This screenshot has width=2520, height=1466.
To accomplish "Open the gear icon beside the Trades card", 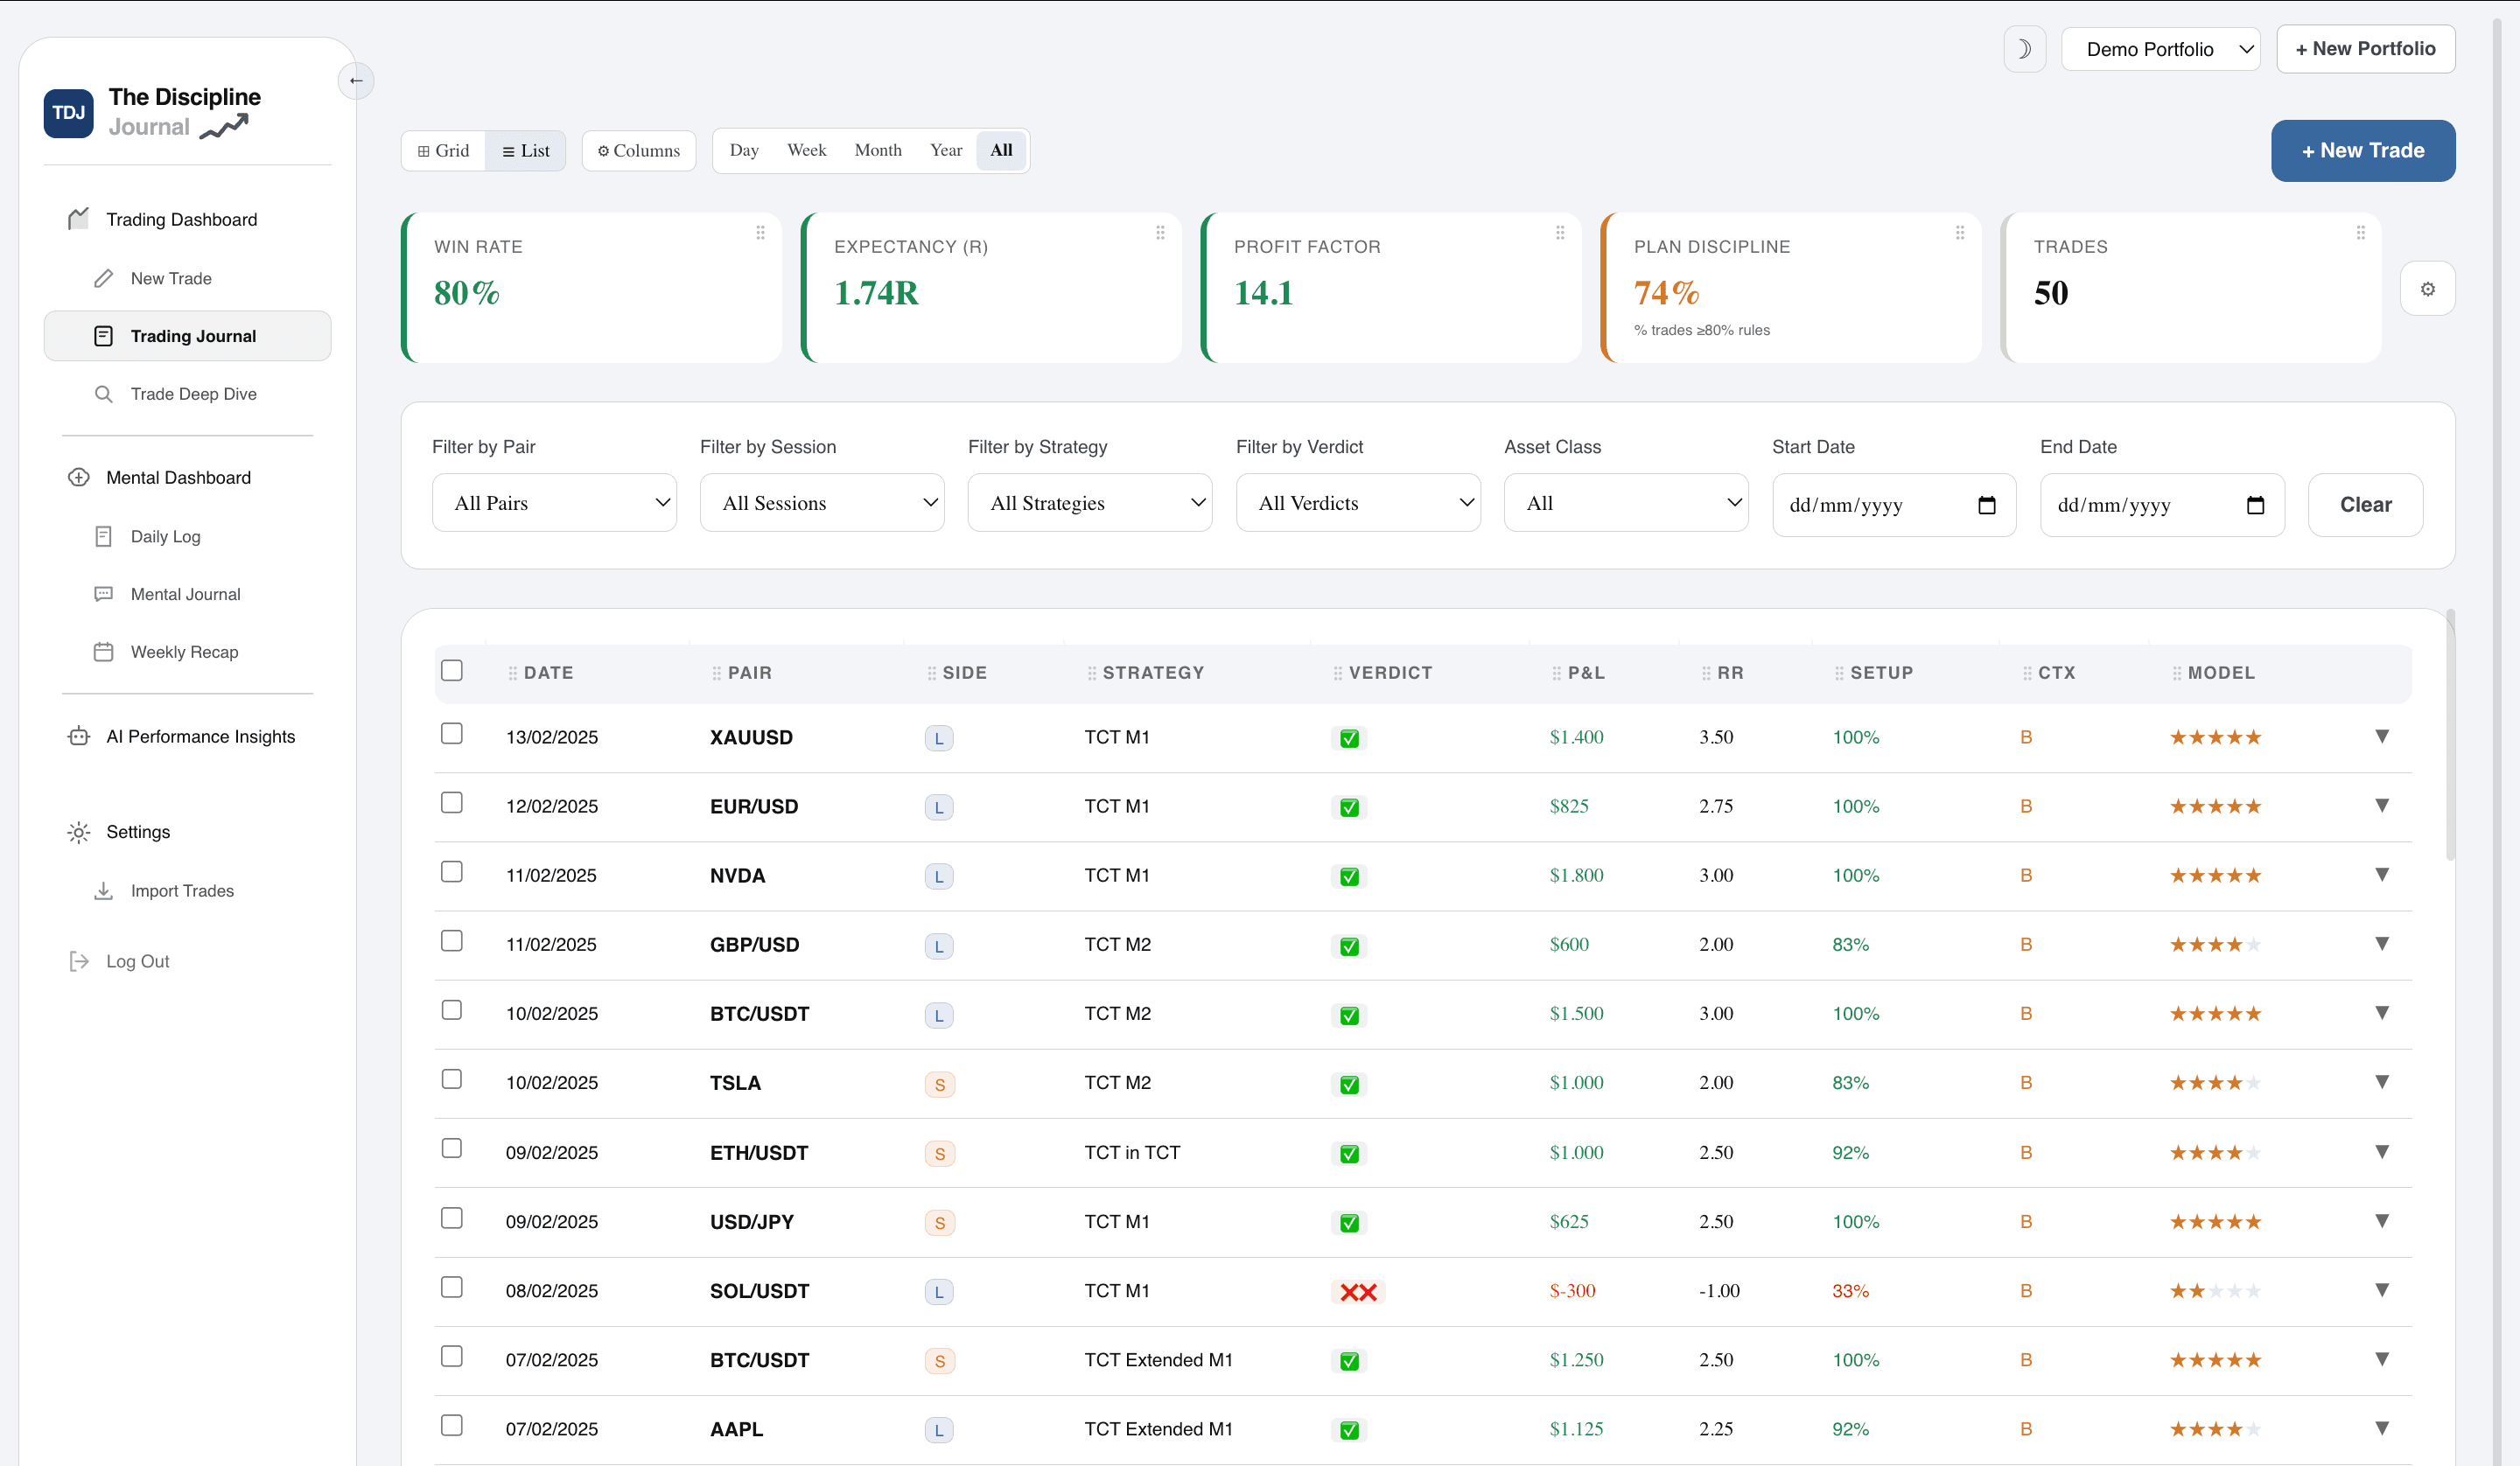I will [x=2427, y=288].
